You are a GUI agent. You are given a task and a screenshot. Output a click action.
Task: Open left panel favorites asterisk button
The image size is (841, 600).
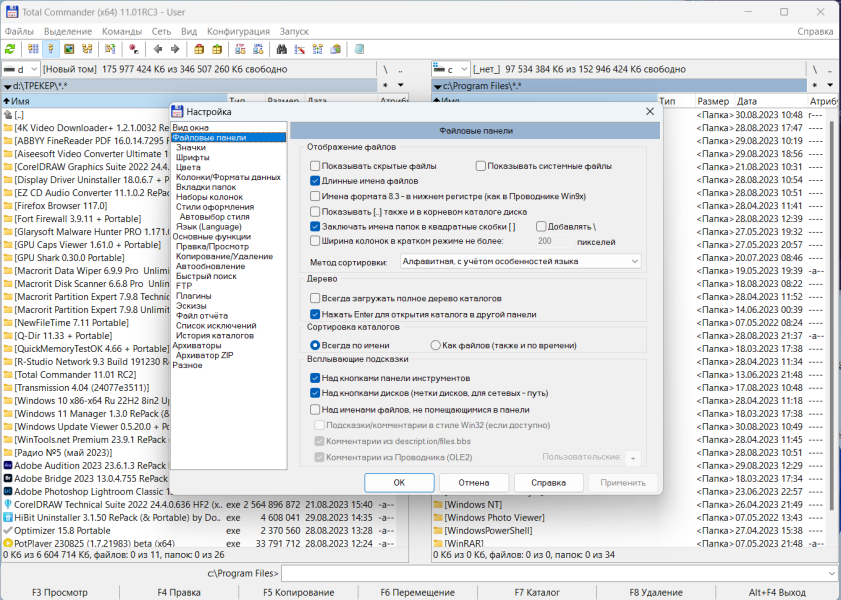pyautogui.click(x=386, y=85)
